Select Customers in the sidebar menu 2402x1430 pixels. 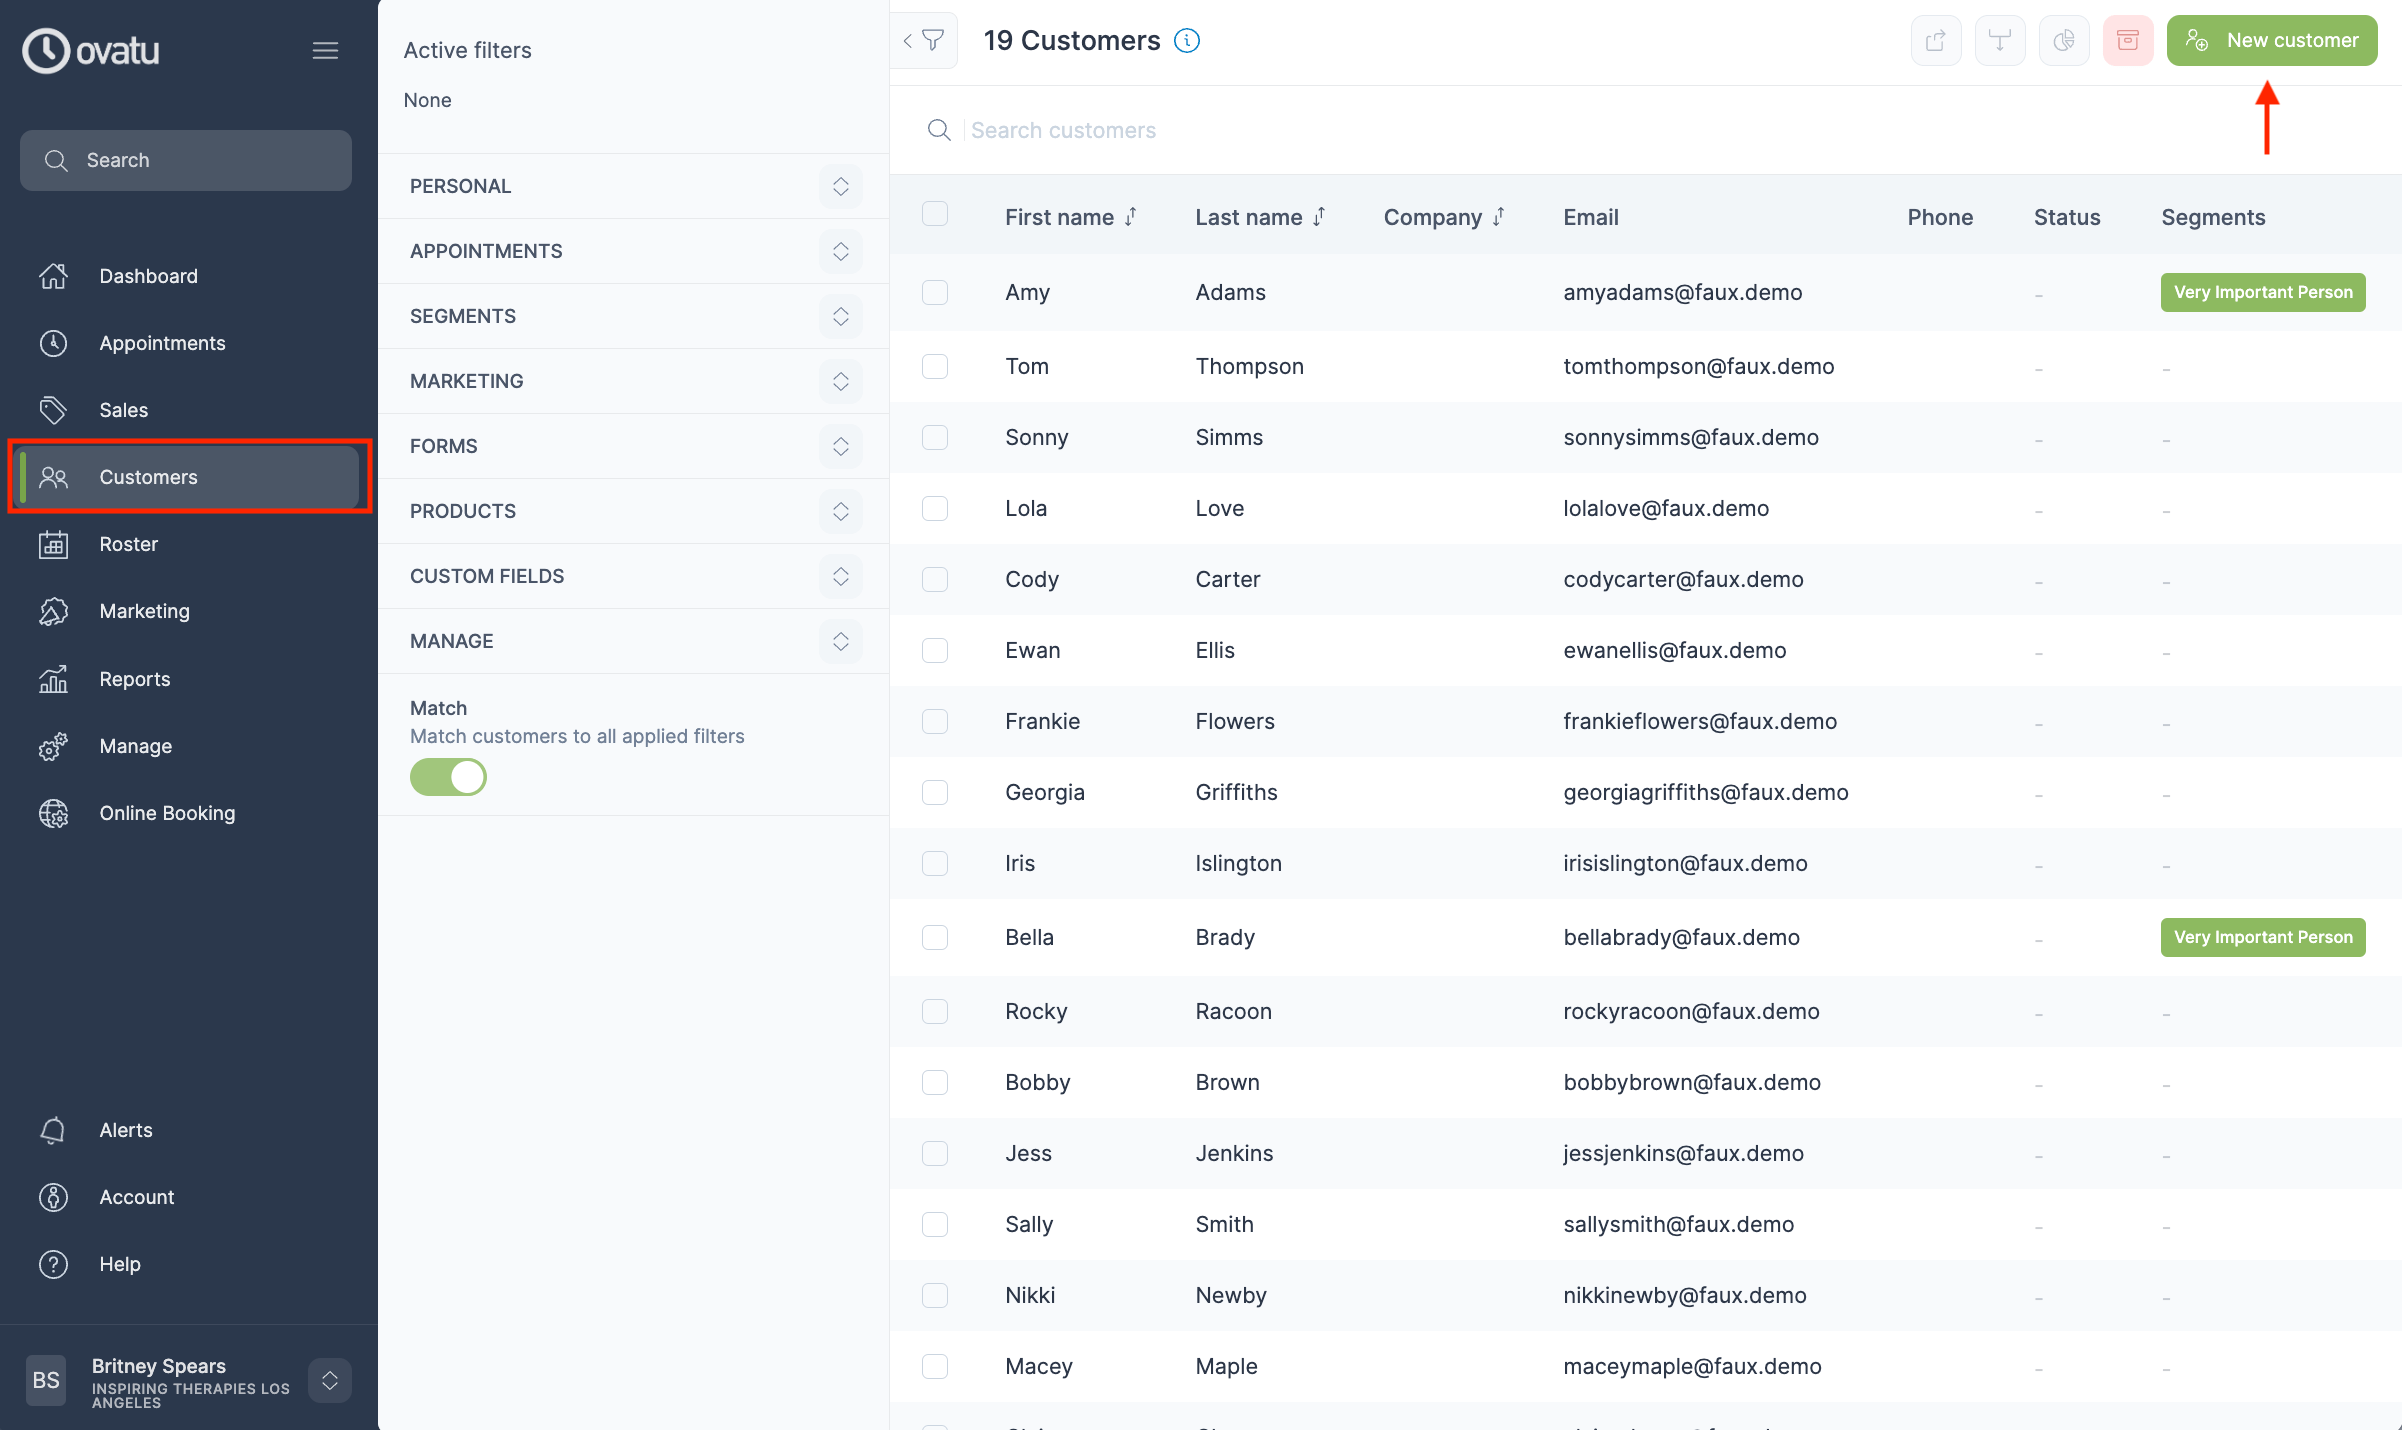[148, 477]
